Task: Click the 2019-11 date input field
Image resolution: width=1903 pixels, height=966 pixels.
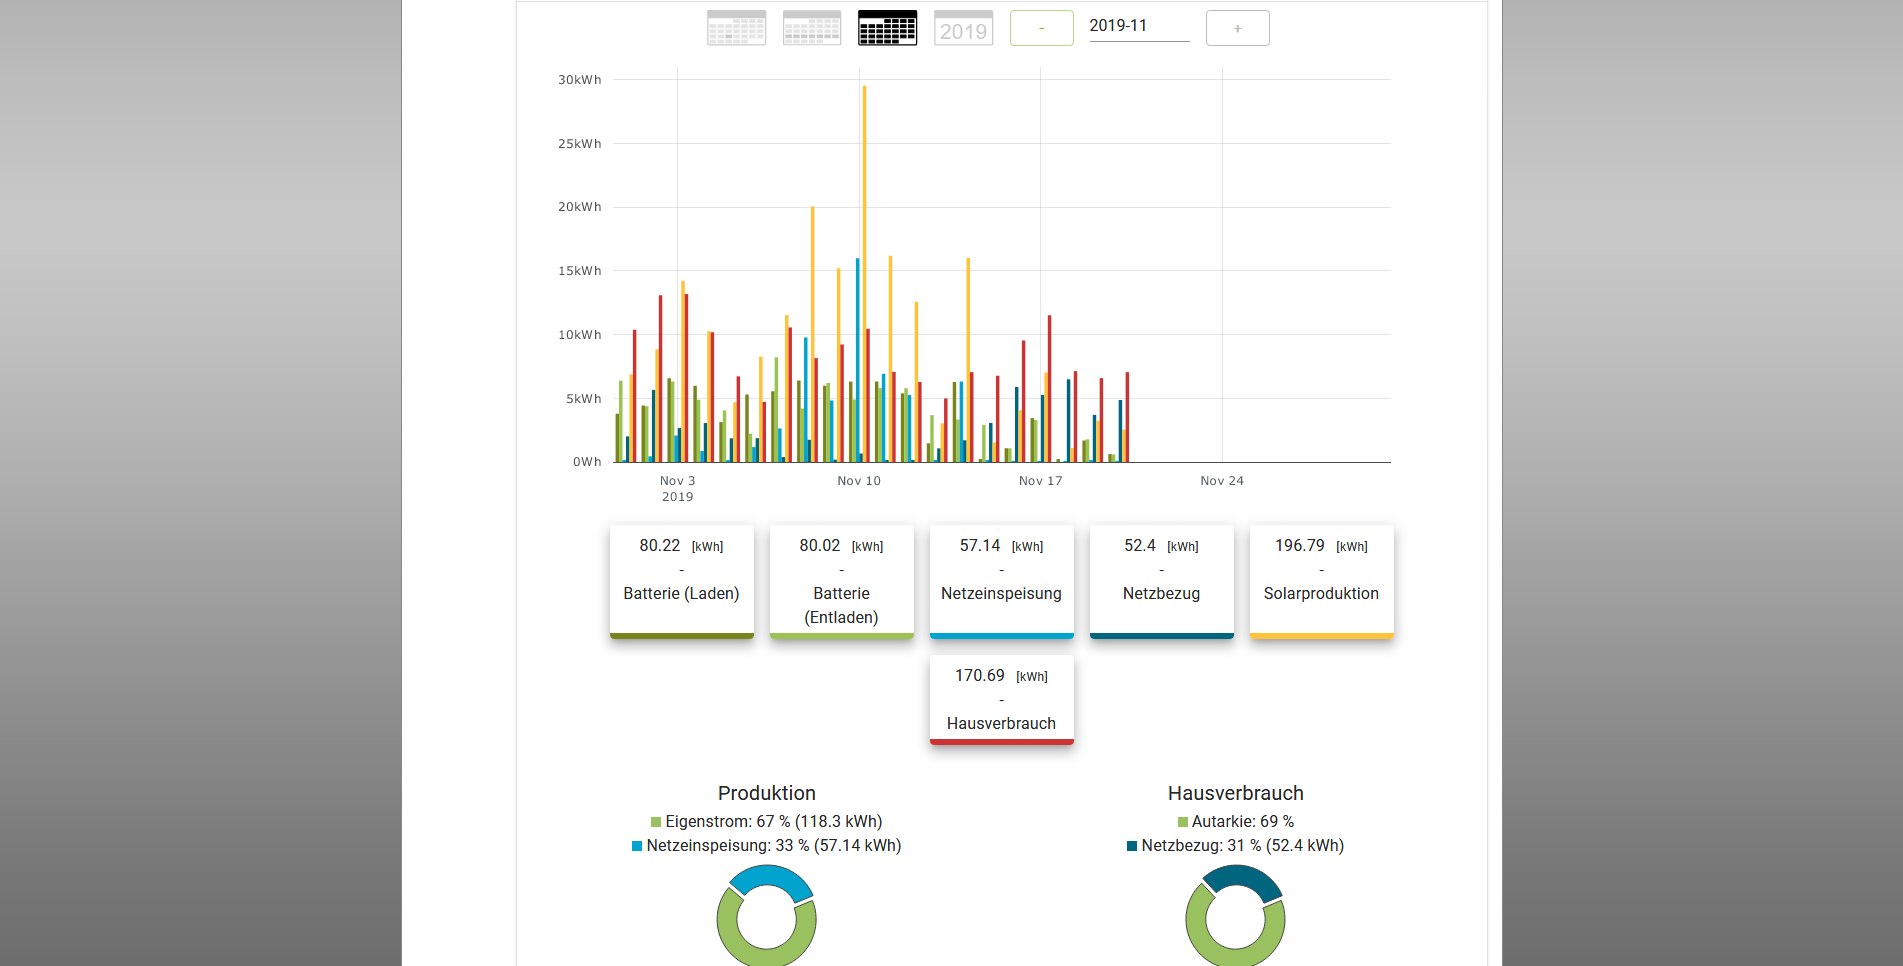Action: click(x=1138, y=26)
